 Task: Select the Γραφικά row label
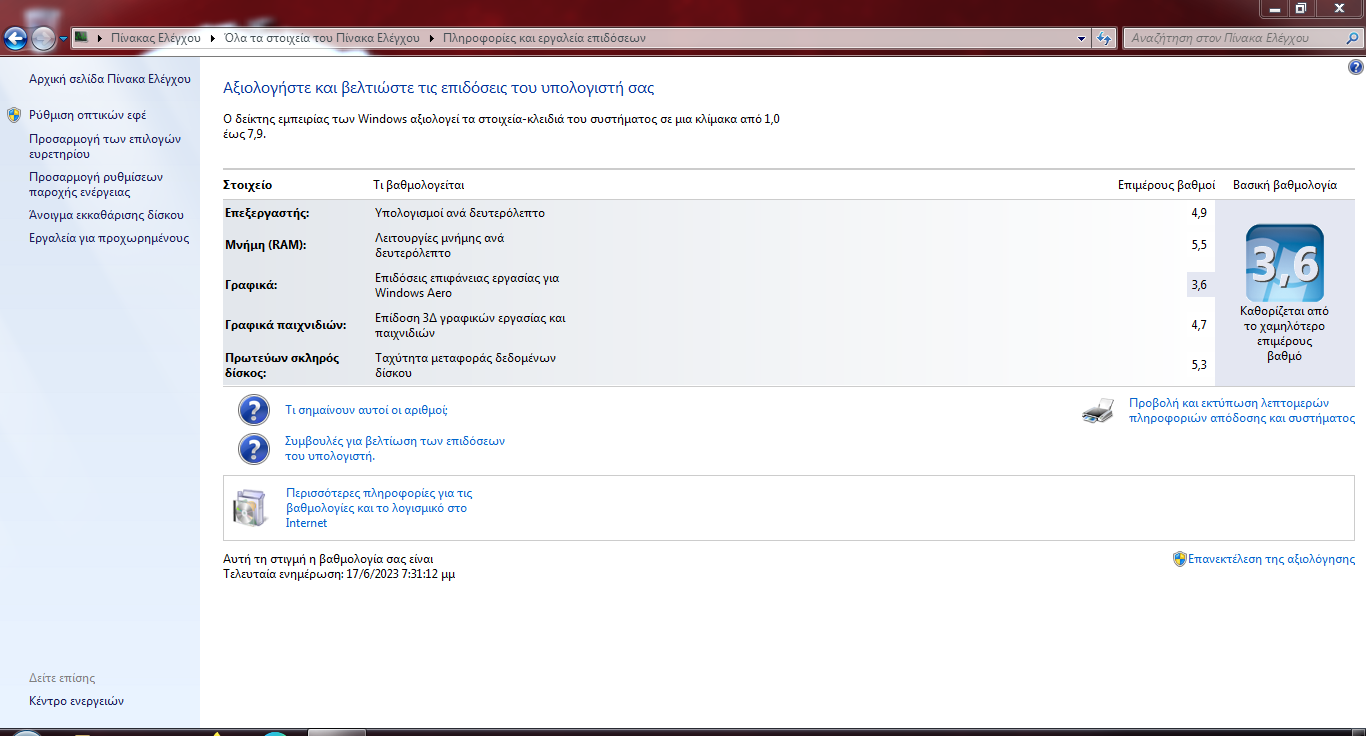point(251,285)
